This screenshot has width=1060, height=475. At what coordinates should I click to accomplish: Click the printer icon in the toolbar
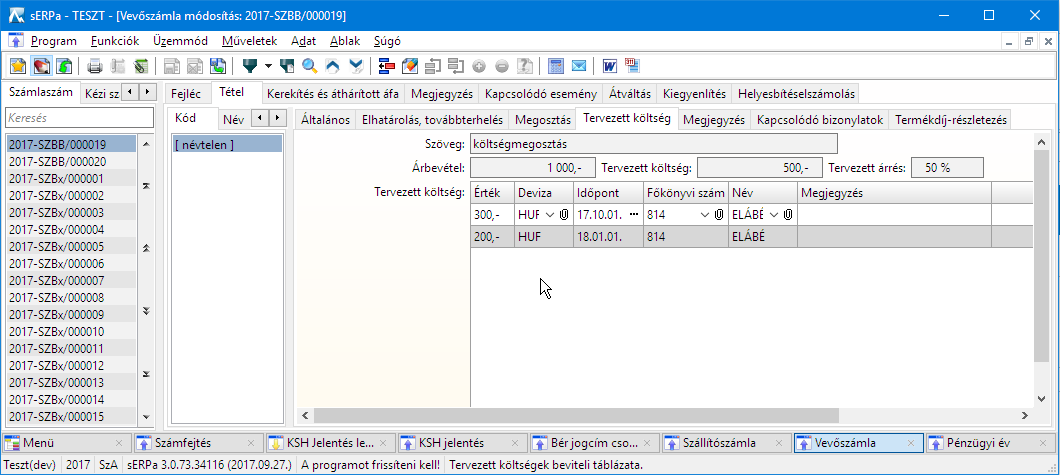pos(95,66)
